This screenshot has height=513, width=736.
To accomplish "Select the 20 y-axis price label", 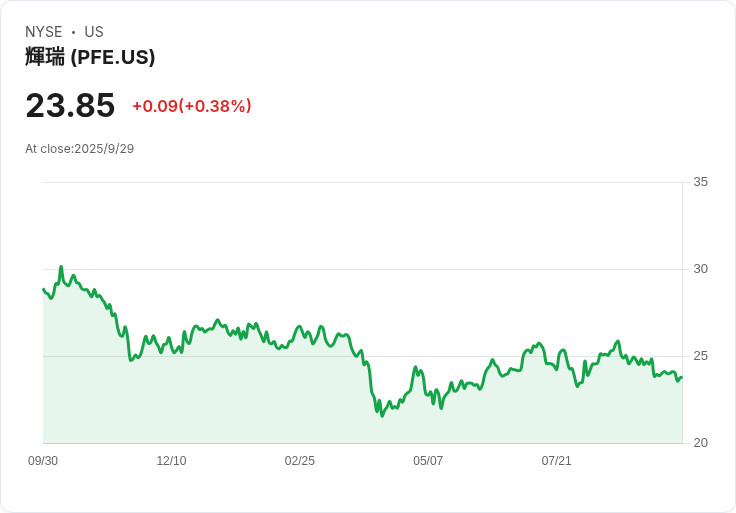I will [700, 443].
